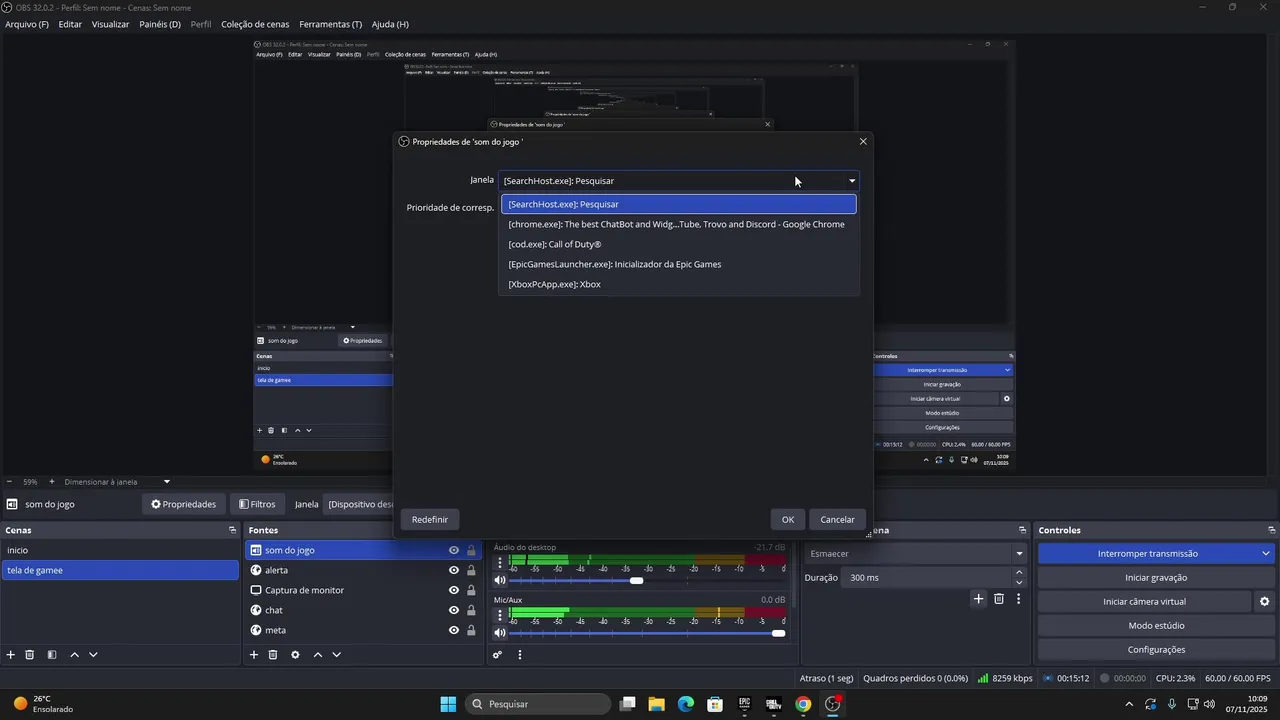Move source up arrow in Fontes
This screenshot has width=1280, height=720.
[x=318, y=655]
